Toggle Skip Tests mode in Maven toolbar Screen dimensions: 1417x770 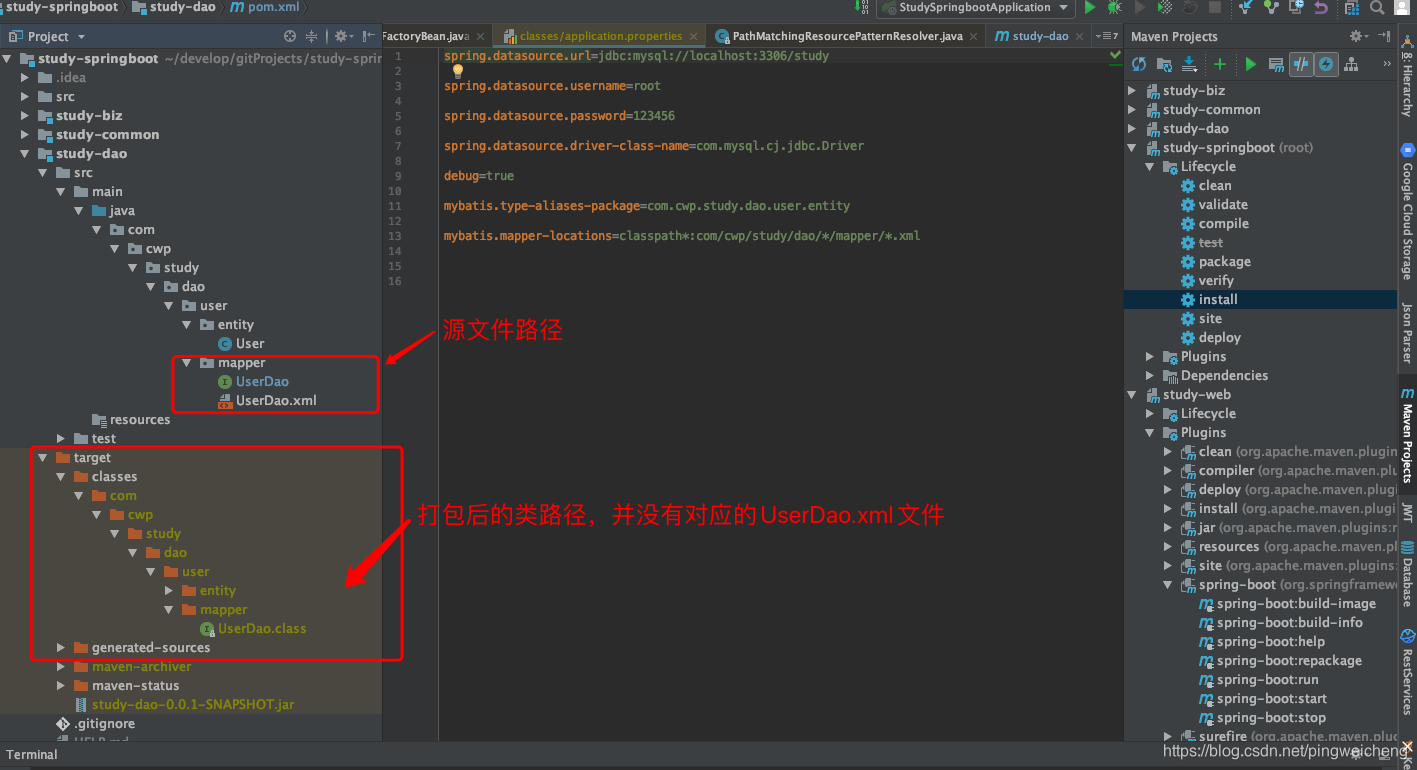pyautogui.click(x=1326, y=64)
